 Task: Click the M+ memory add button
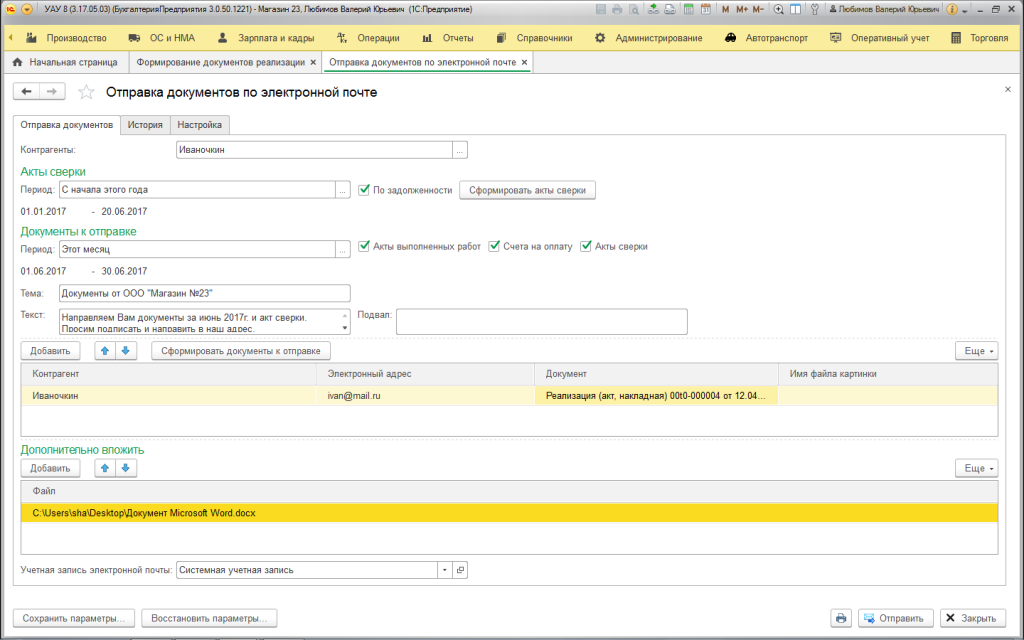tap(742, 10)
